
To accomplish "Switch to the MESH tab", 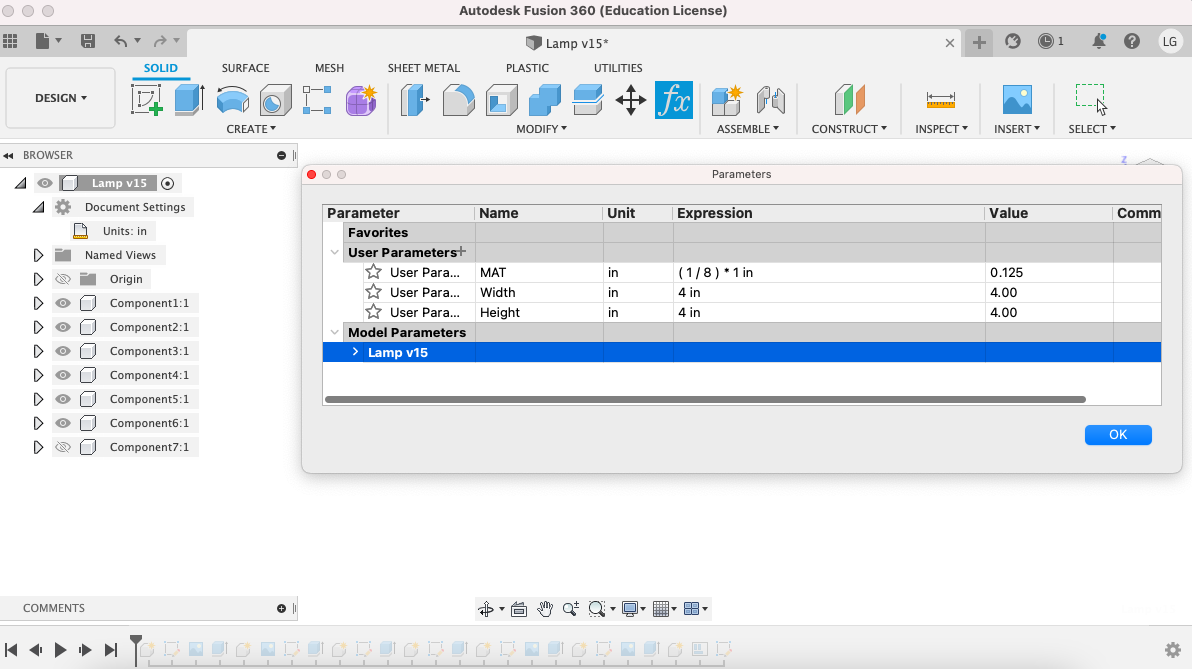I will coord(329,68).
